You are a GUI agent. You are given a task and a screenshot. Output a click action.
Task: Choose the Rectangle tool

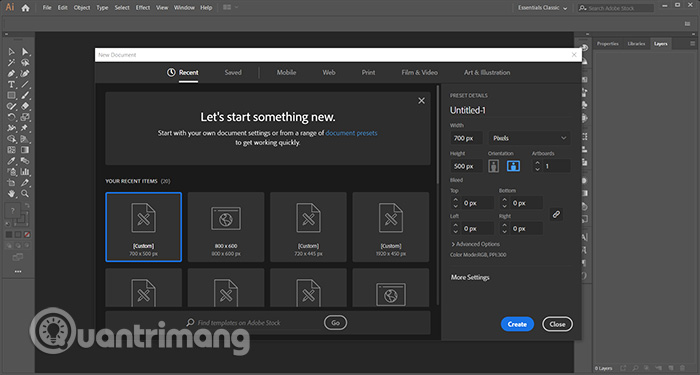(x=11, y=95)
